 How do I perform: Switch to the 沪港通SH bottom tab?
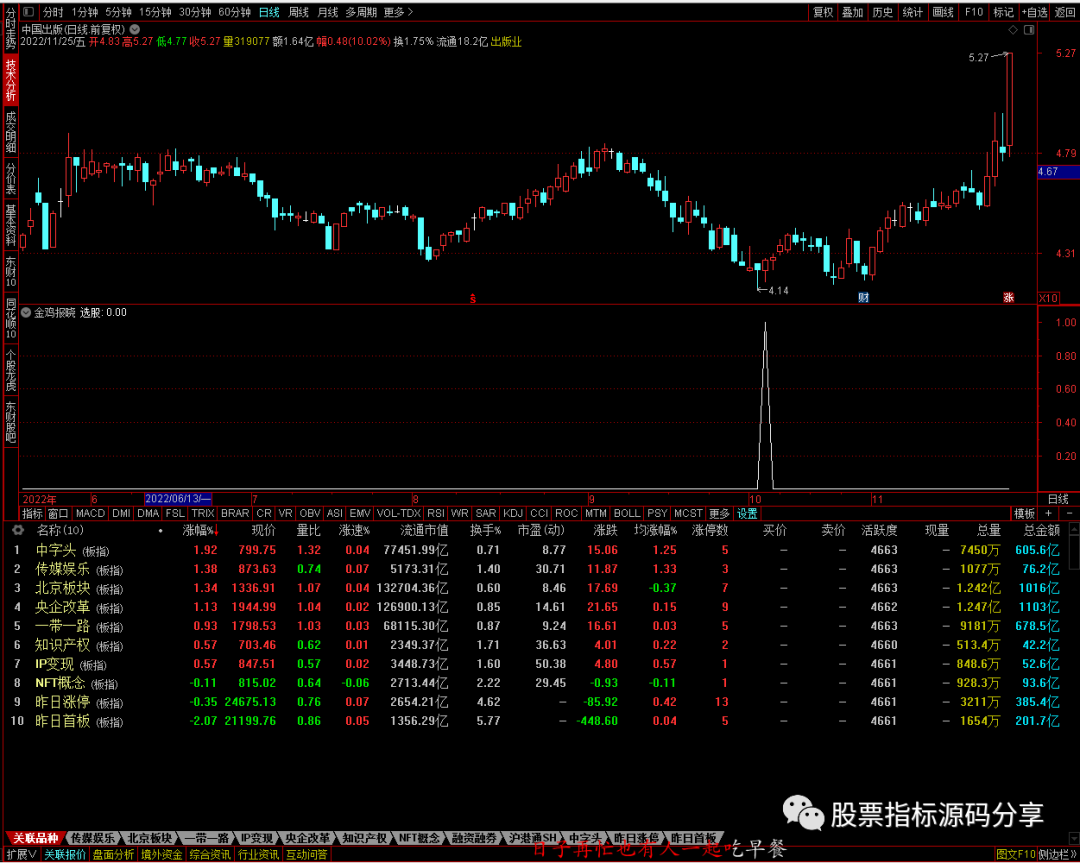point(532,838)
